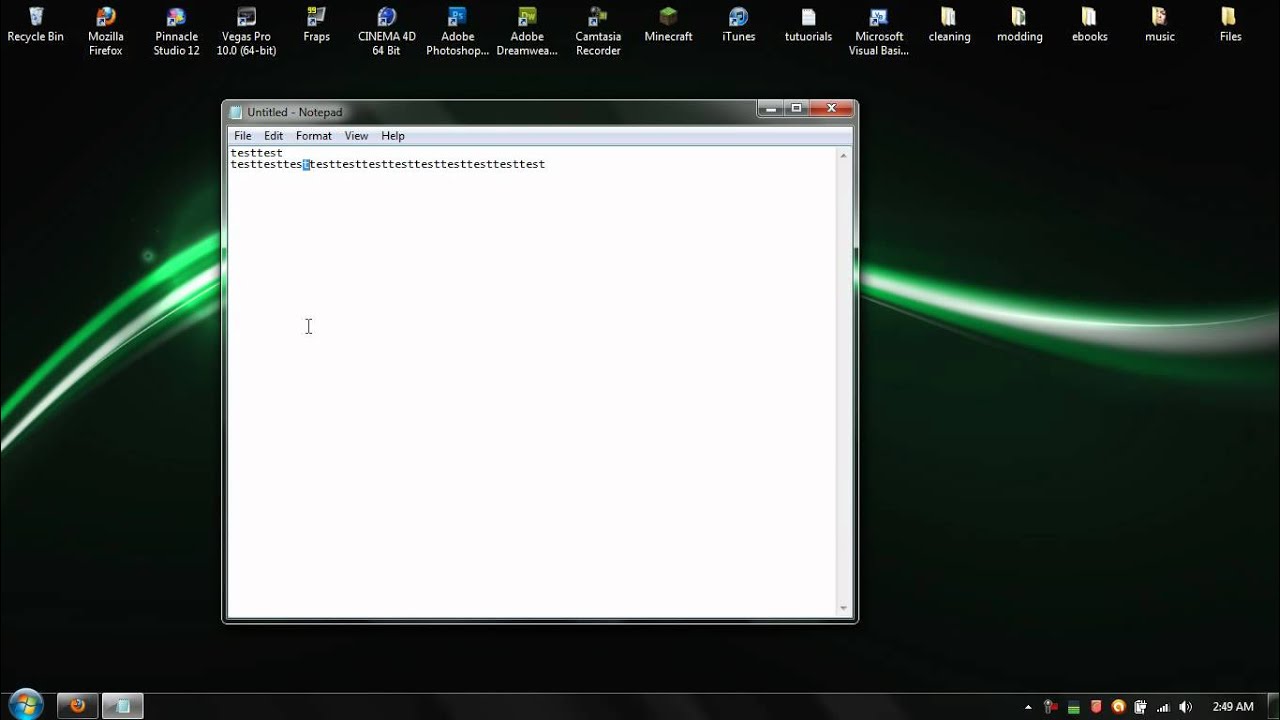
Task: Click the 'Untitled - Notepad' title bar
Action: point(295,112)
